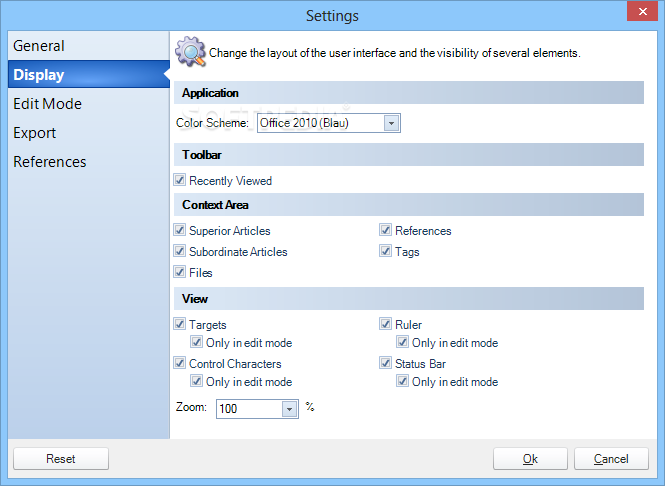Viewport: 665px width, 486px height.
Task: Toggle Only in edit mode under Targets
Action: [x=196, y=342]
